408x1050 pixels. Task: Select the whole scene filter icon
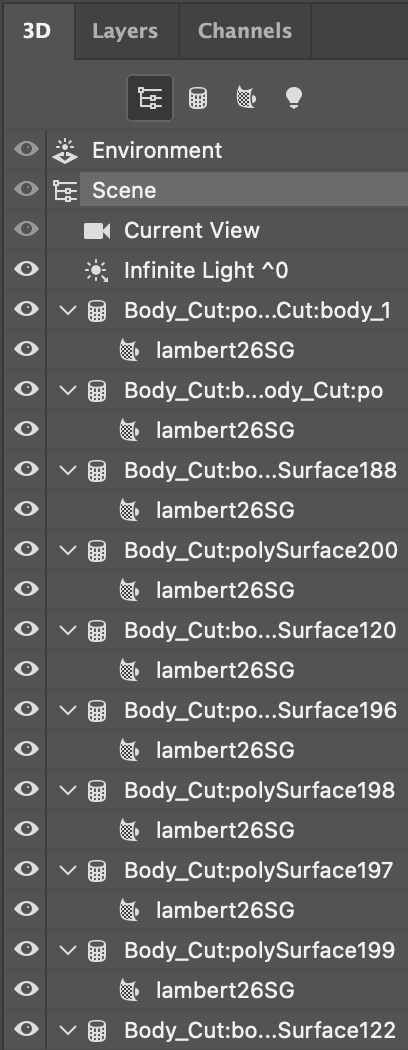[x=150, y=98]
